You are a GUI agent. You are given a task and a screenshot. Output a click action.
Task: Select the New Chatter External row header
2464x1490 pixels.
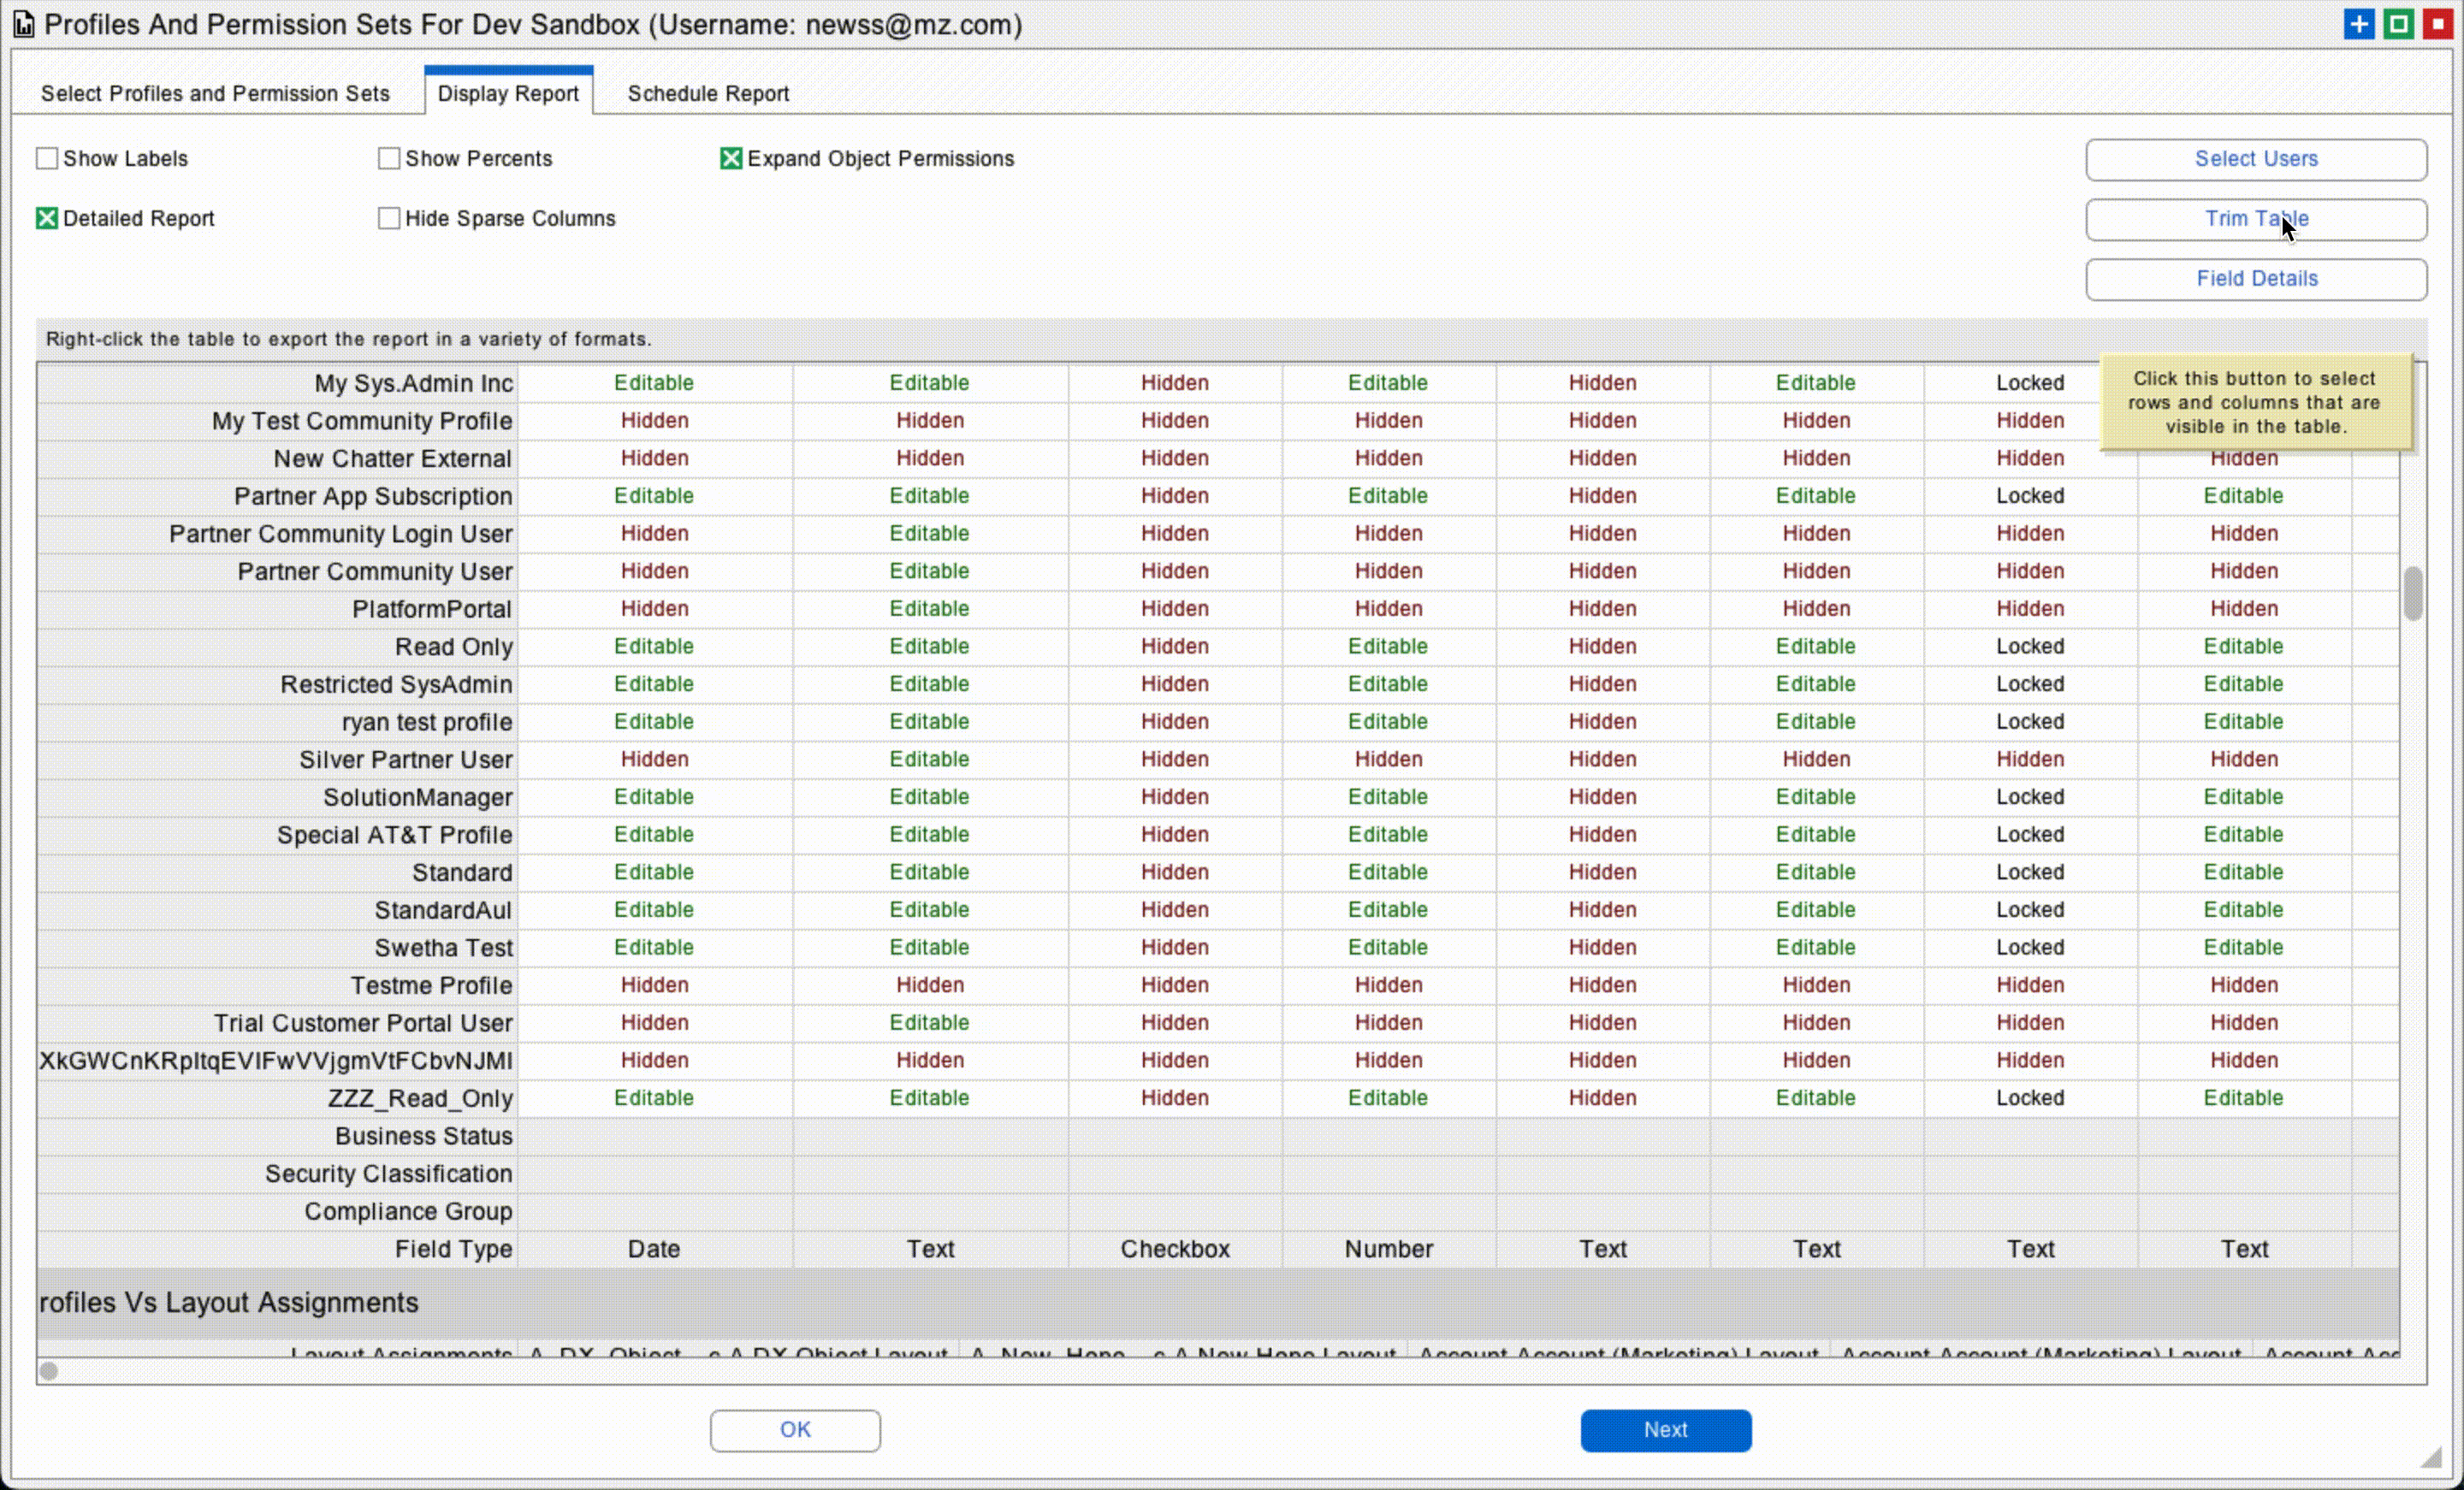277,458
